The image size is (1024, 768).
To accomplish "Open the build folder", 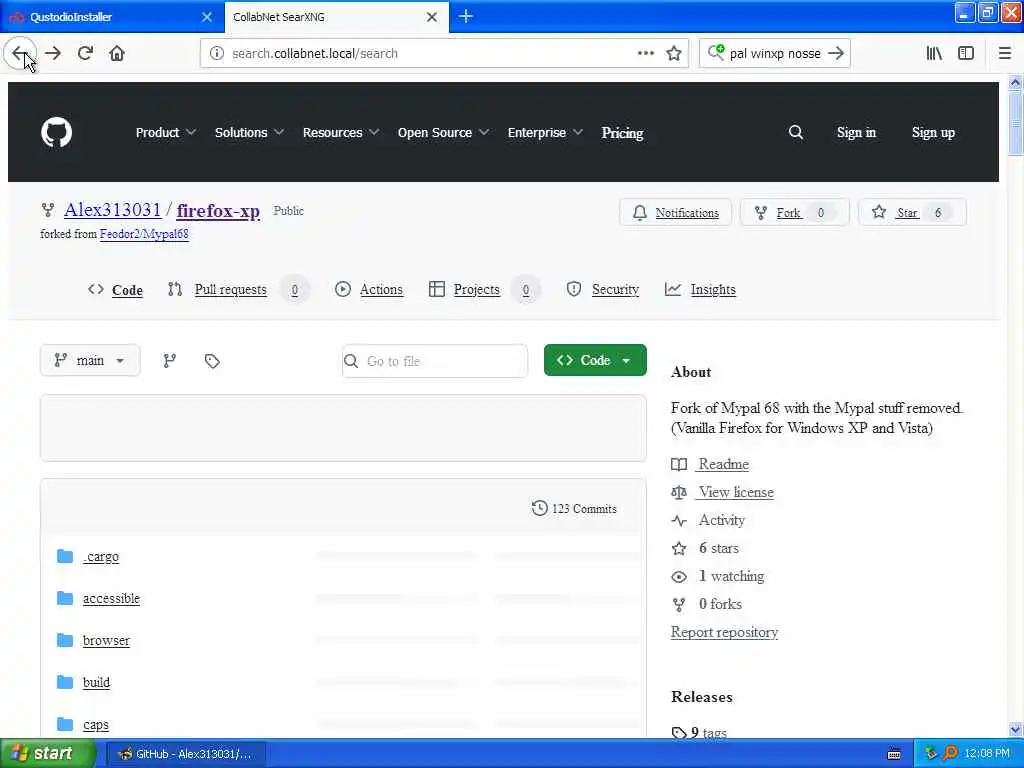I will pyautogui.click(x=96, y=682).
